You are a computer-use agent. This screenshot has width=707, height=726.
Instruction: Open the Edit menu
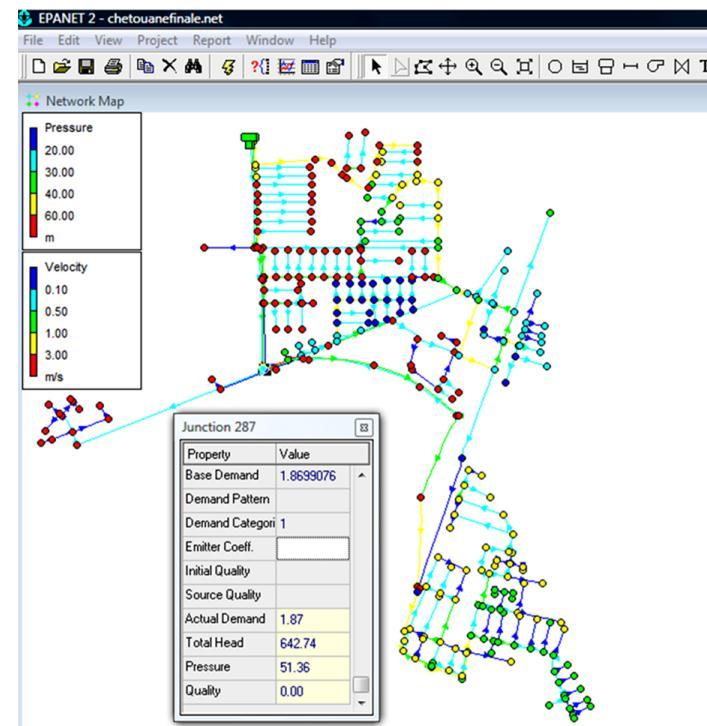tap(69, 40)
